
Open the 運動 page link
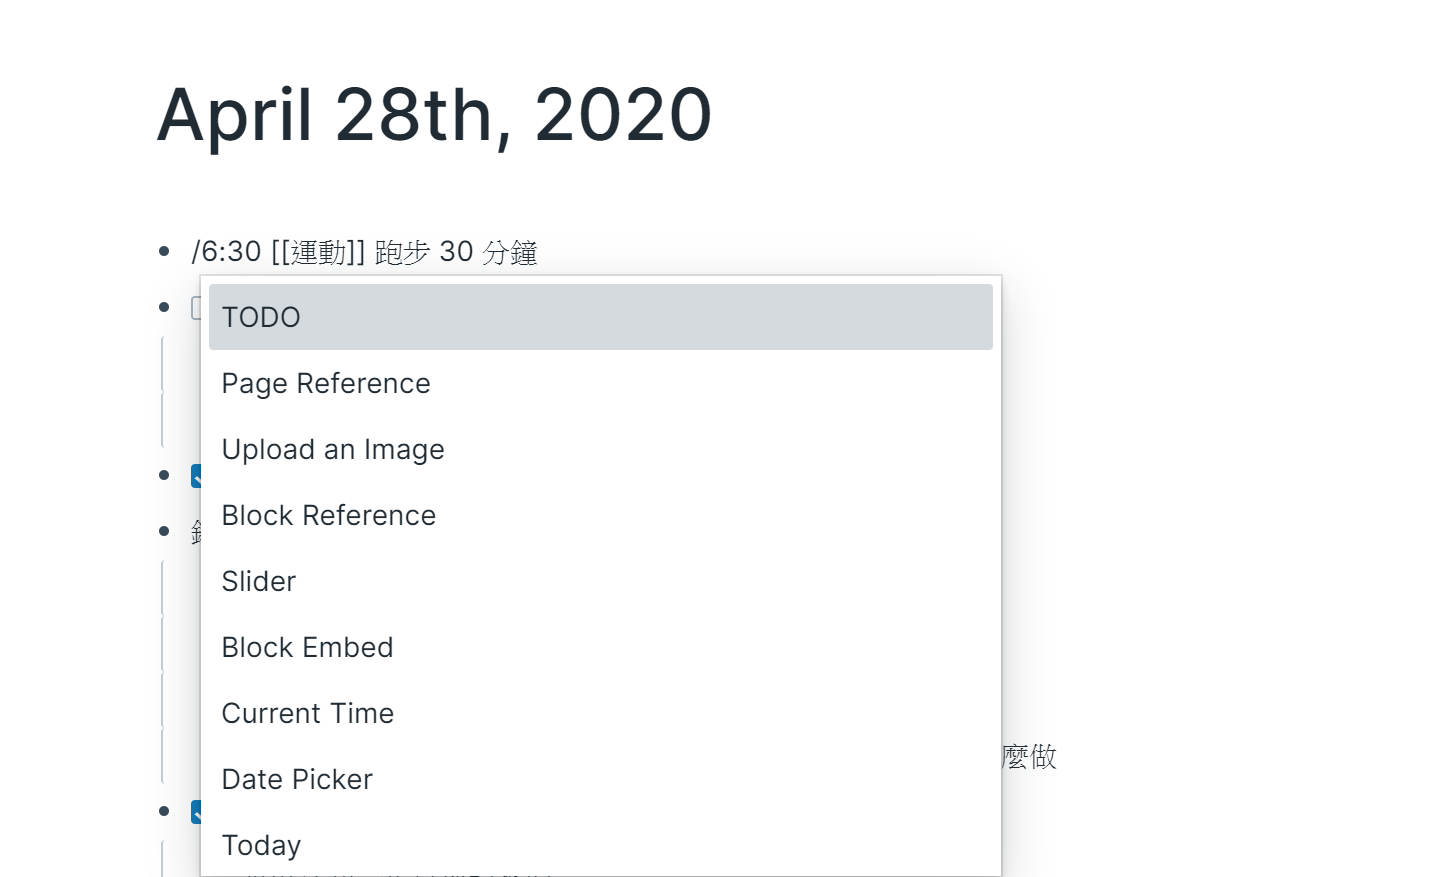[x=318, y=252]
